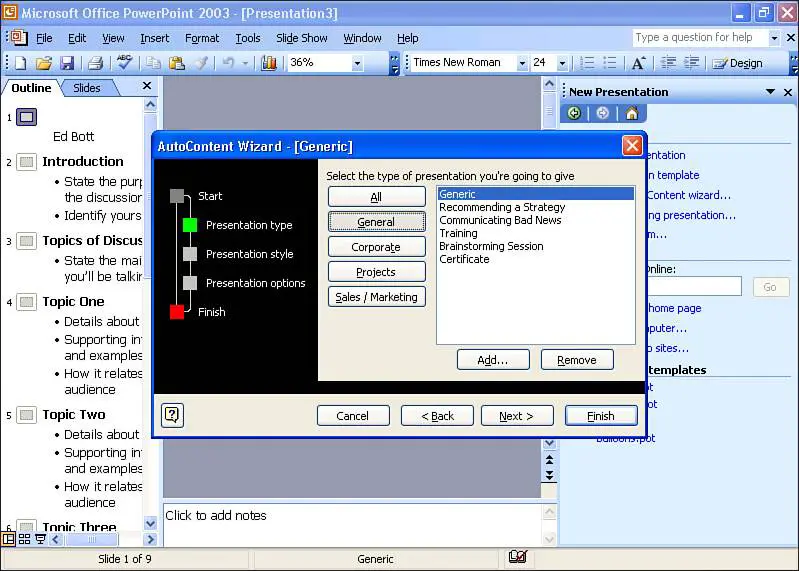
Task: Click the Introduction slide icon in Outline
Action: click(x=26, y=162)
